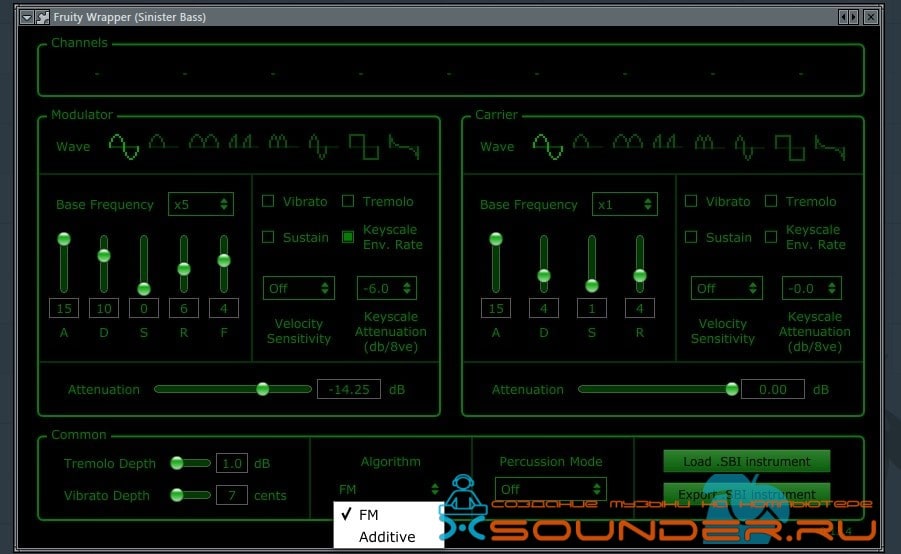Click Vibrato Depth 7 cents value field
901x554 pixels.
coord(232,495)
